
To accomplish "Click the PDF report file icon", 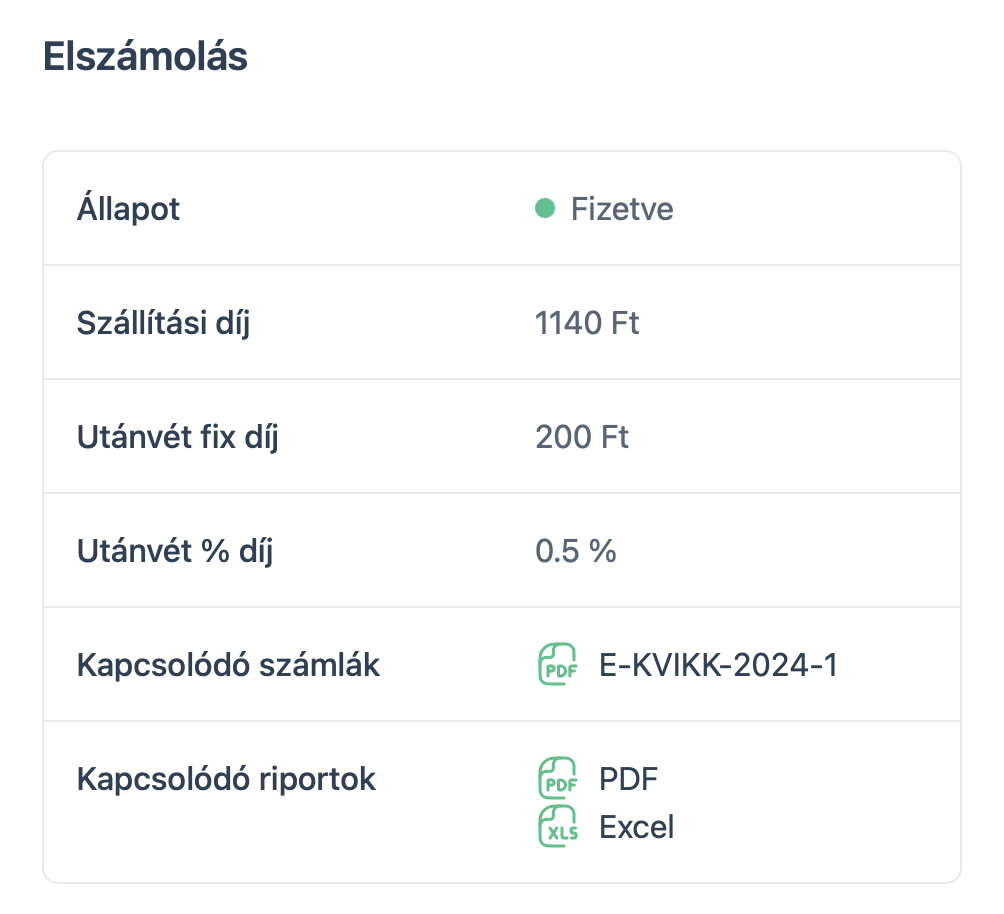I will [x=558, y=778].
